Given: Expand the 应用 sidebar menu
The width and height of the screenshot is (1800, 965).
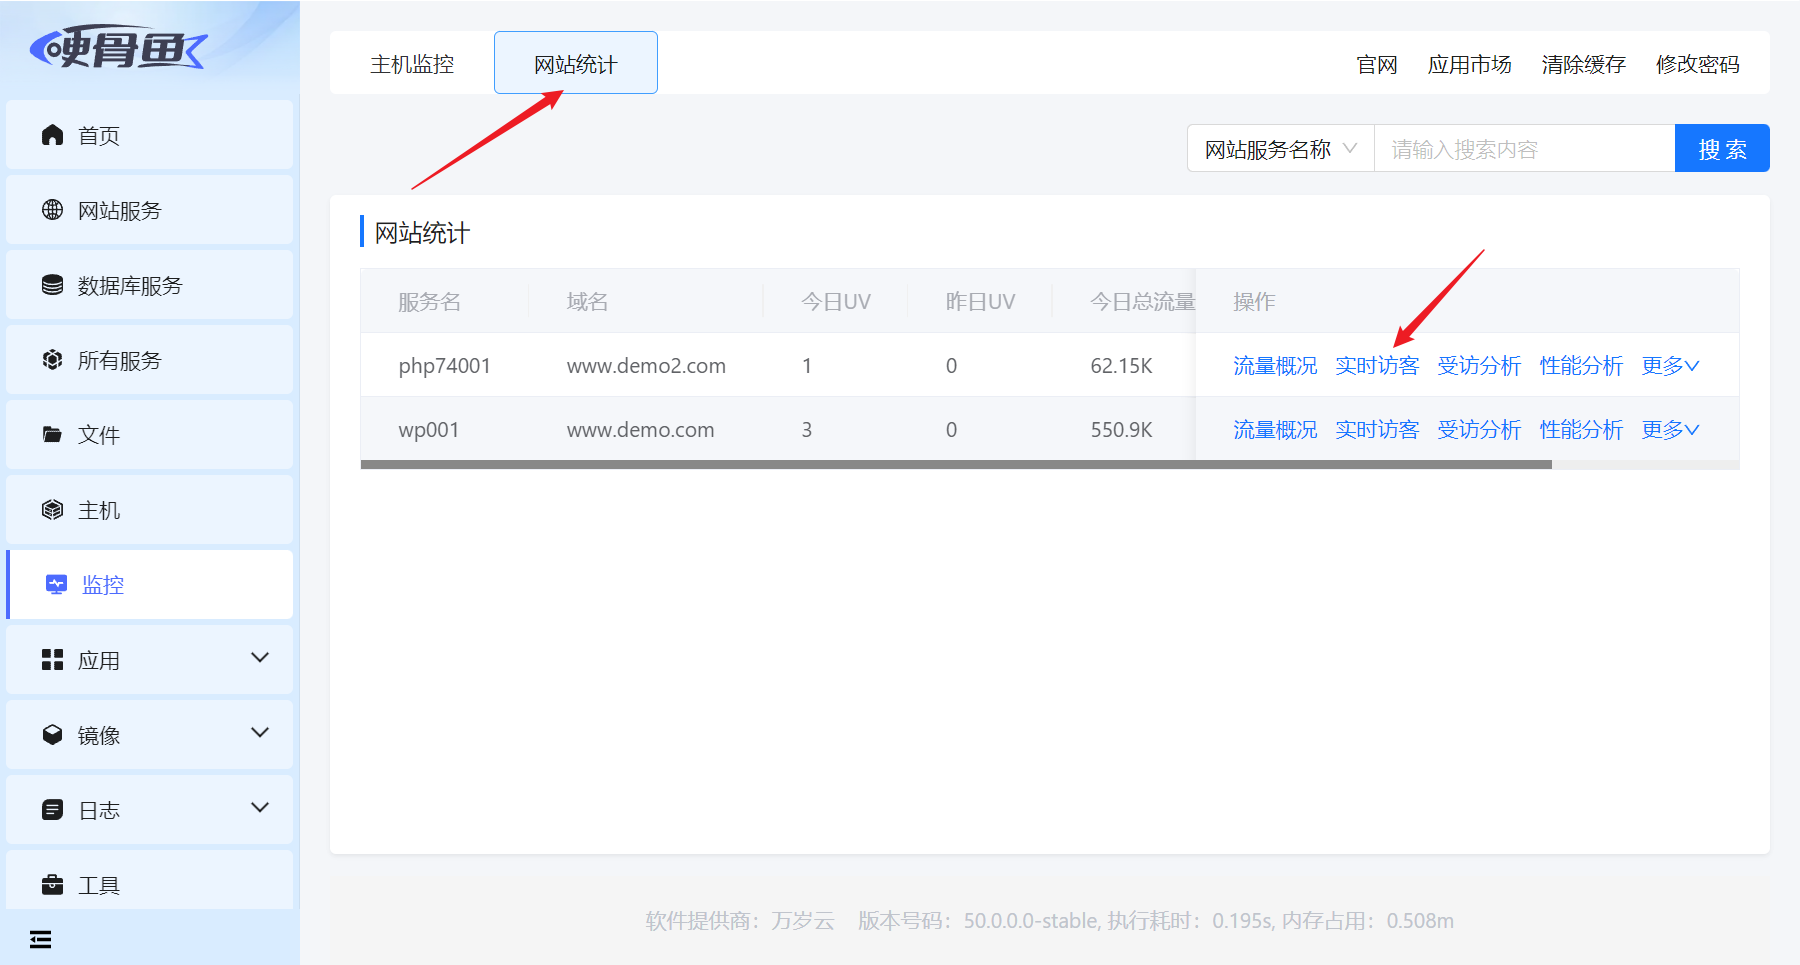Looking at the screenshot, I should pyautogui.click(x=260, y=658).
